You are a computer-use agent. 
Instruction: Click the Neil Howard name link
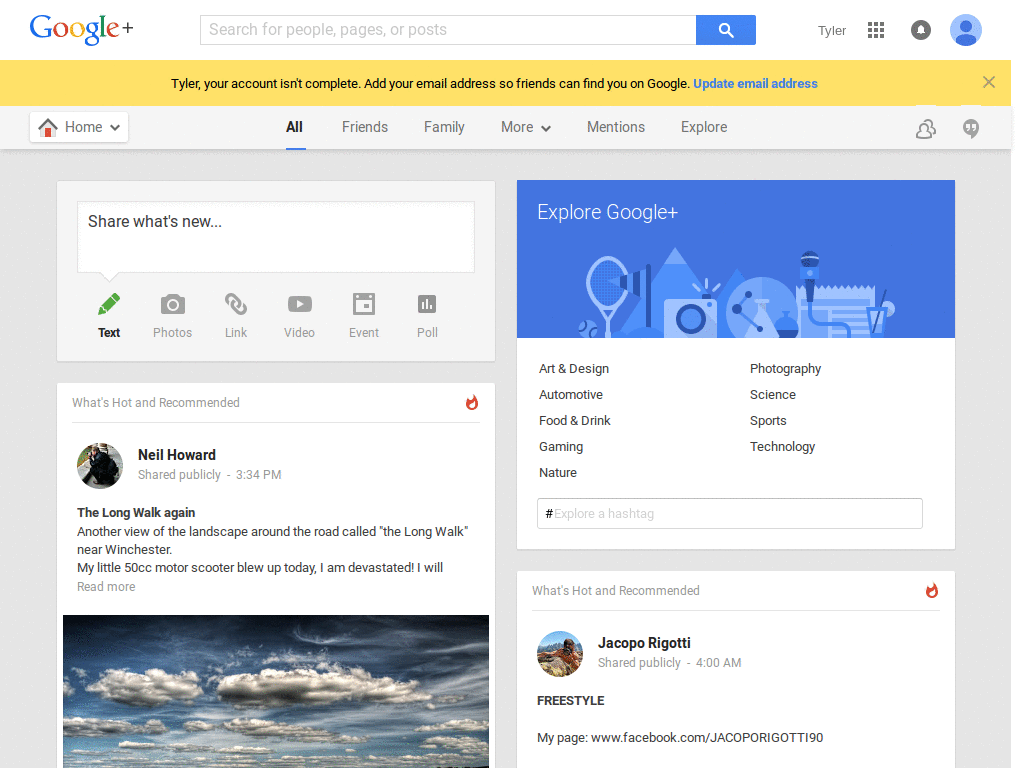pyautogui.click(x=176, y=455)
